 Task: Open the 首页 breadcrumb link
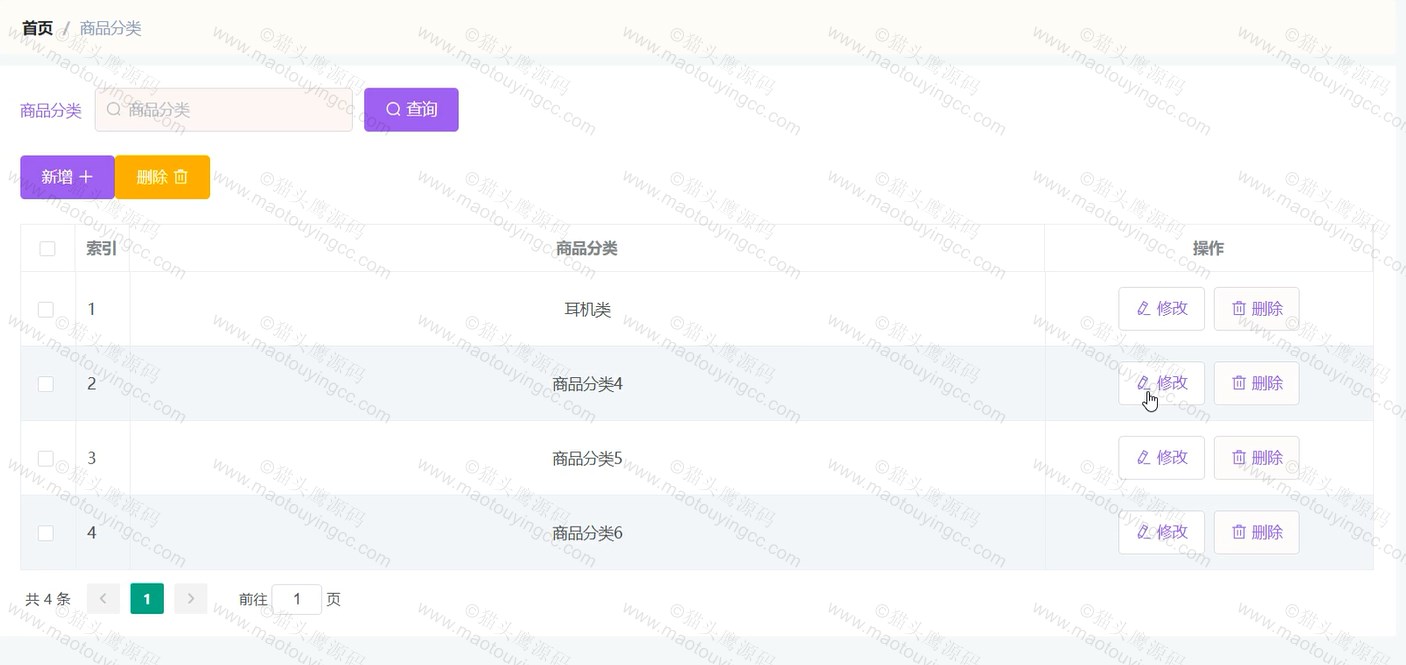[x=37, y=28]
